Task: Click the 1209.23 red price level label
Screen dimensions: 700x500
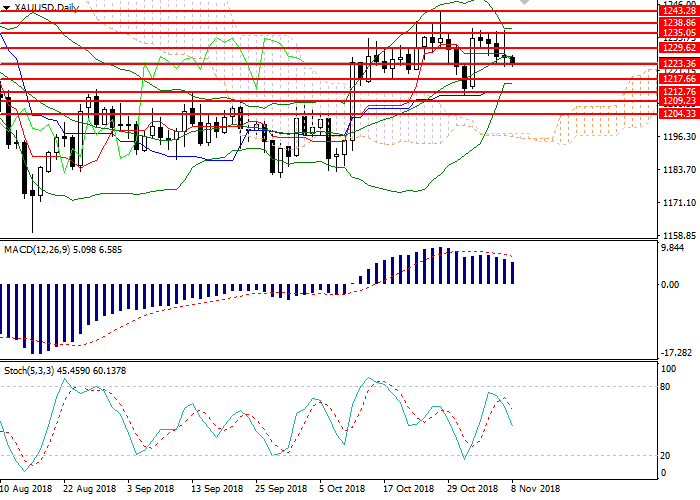Action: click(679, 101)
